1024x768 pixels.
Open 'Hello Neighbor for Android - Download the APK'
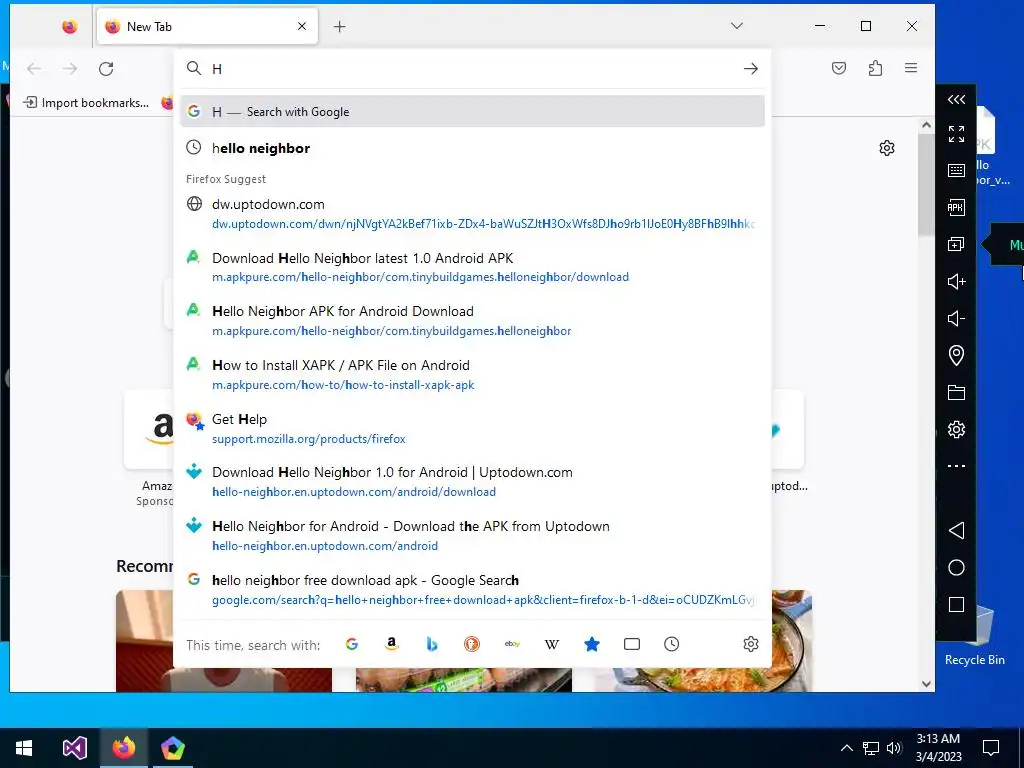tap(472, 536)
